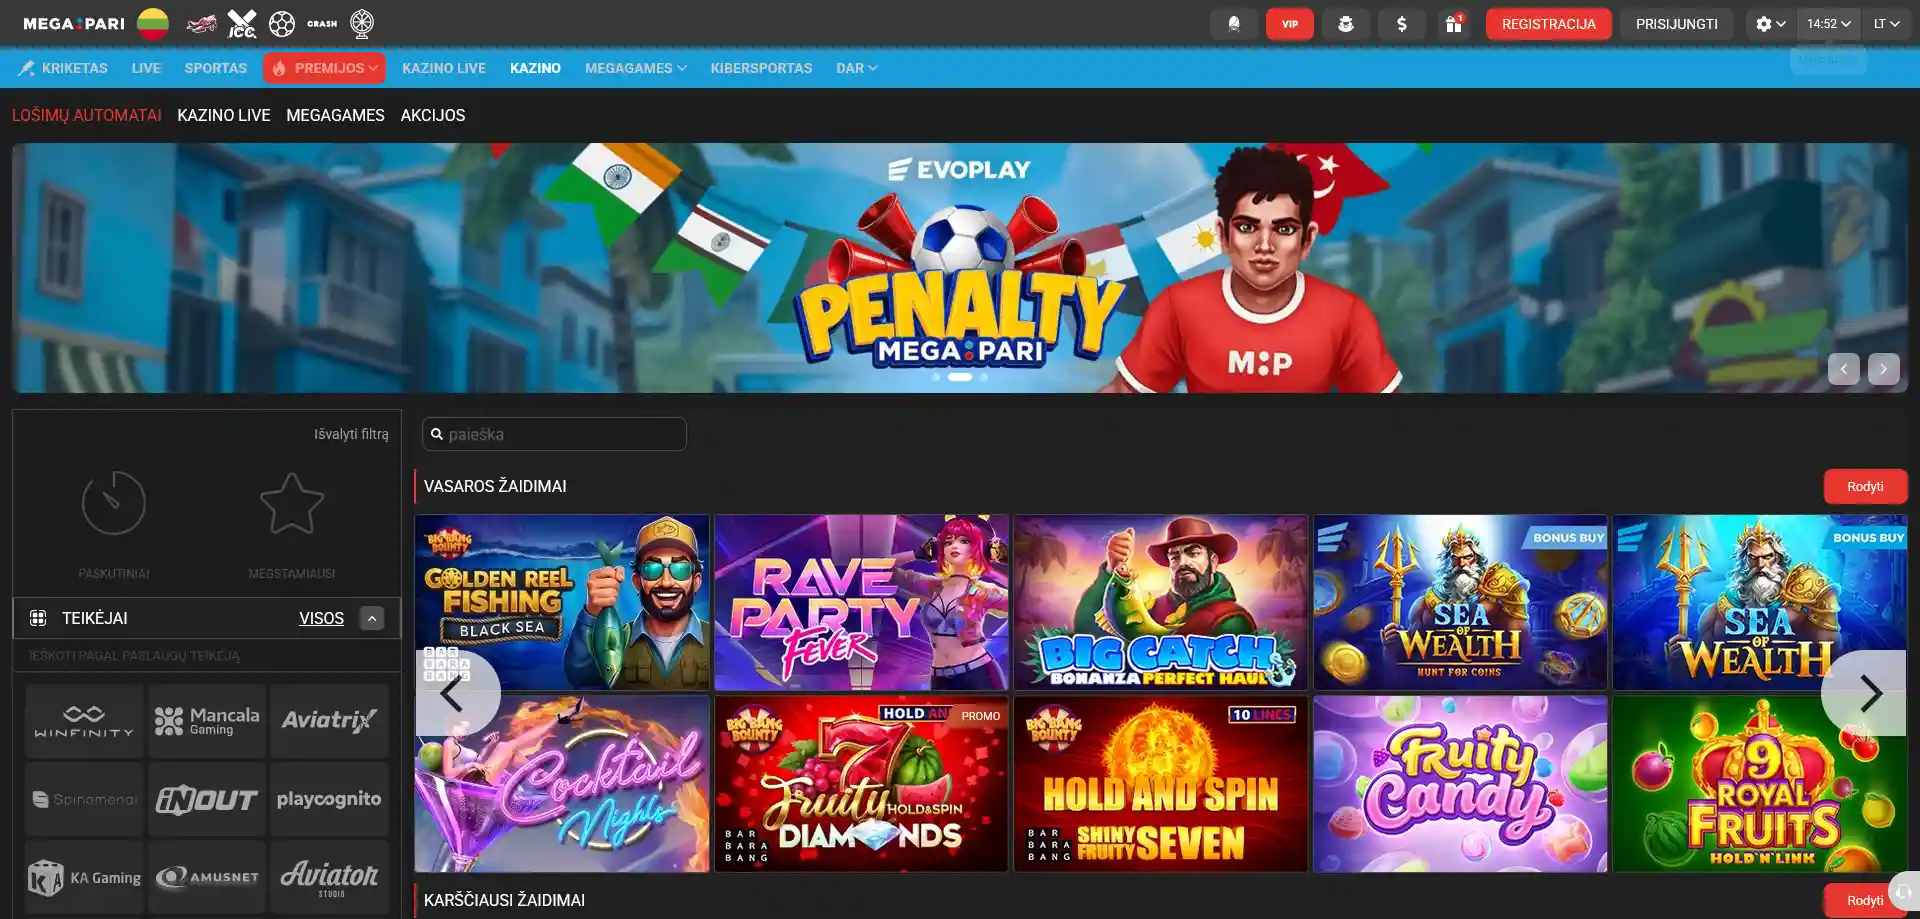Filter by Winfinity provider
Image resolution: width=1920 pixels, height=919 pixels.
tap(84, 721)
